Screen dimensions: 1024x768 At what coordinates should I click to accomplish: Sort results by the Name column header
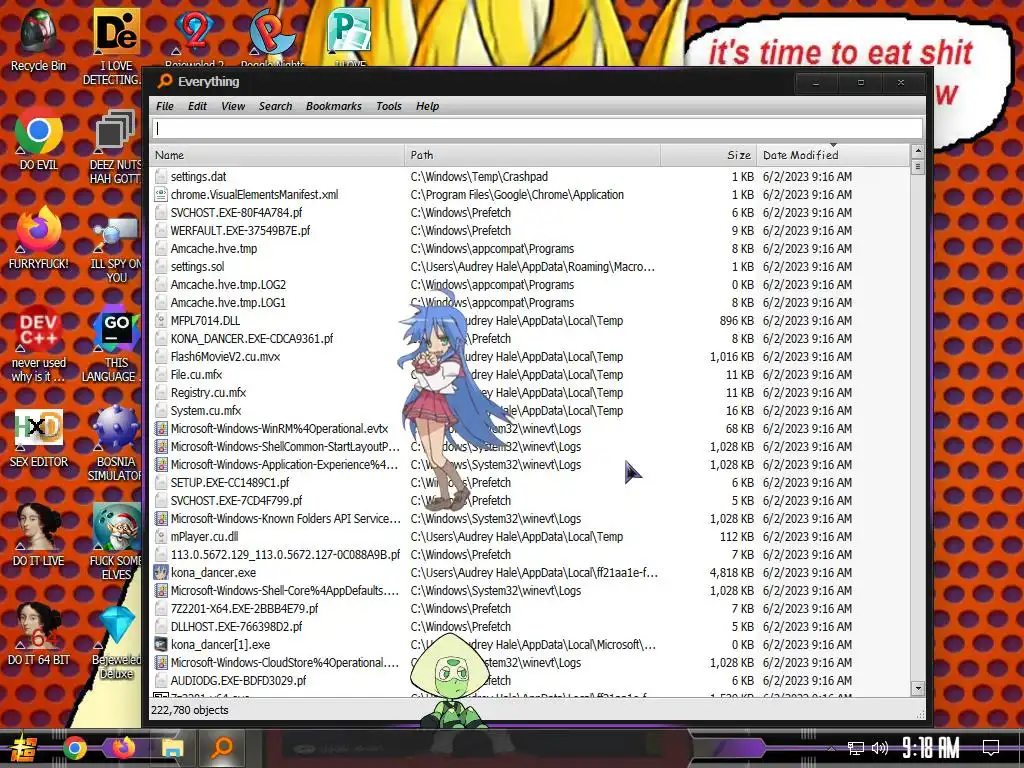[278, 155]
